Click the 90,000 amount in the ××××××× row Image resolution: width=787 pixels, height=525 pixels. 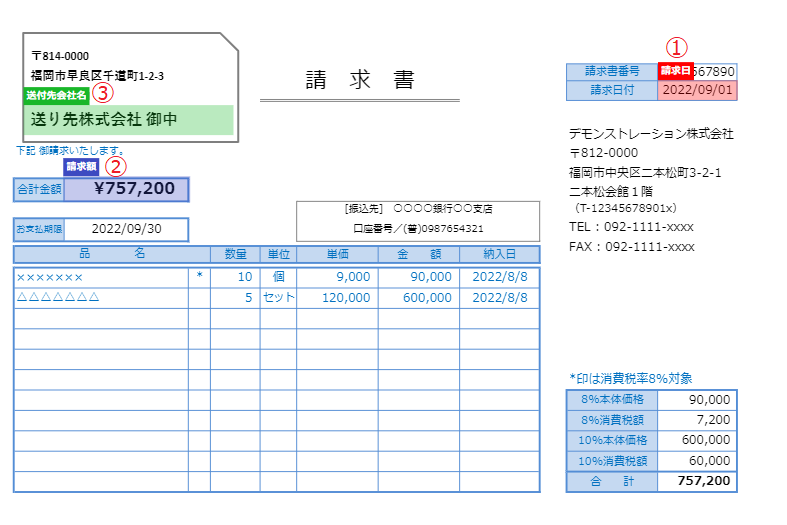coord(419,277)
